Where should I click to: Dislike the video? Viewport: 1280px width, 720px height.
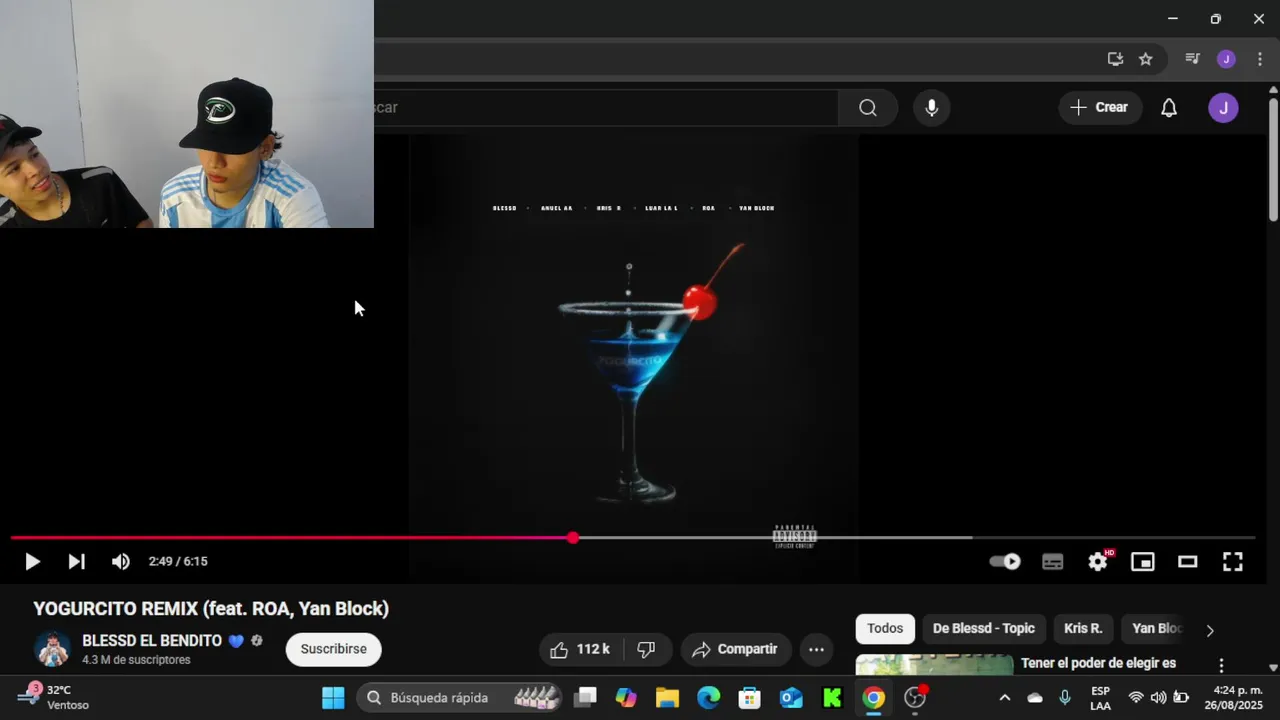(x=646, y=650)
